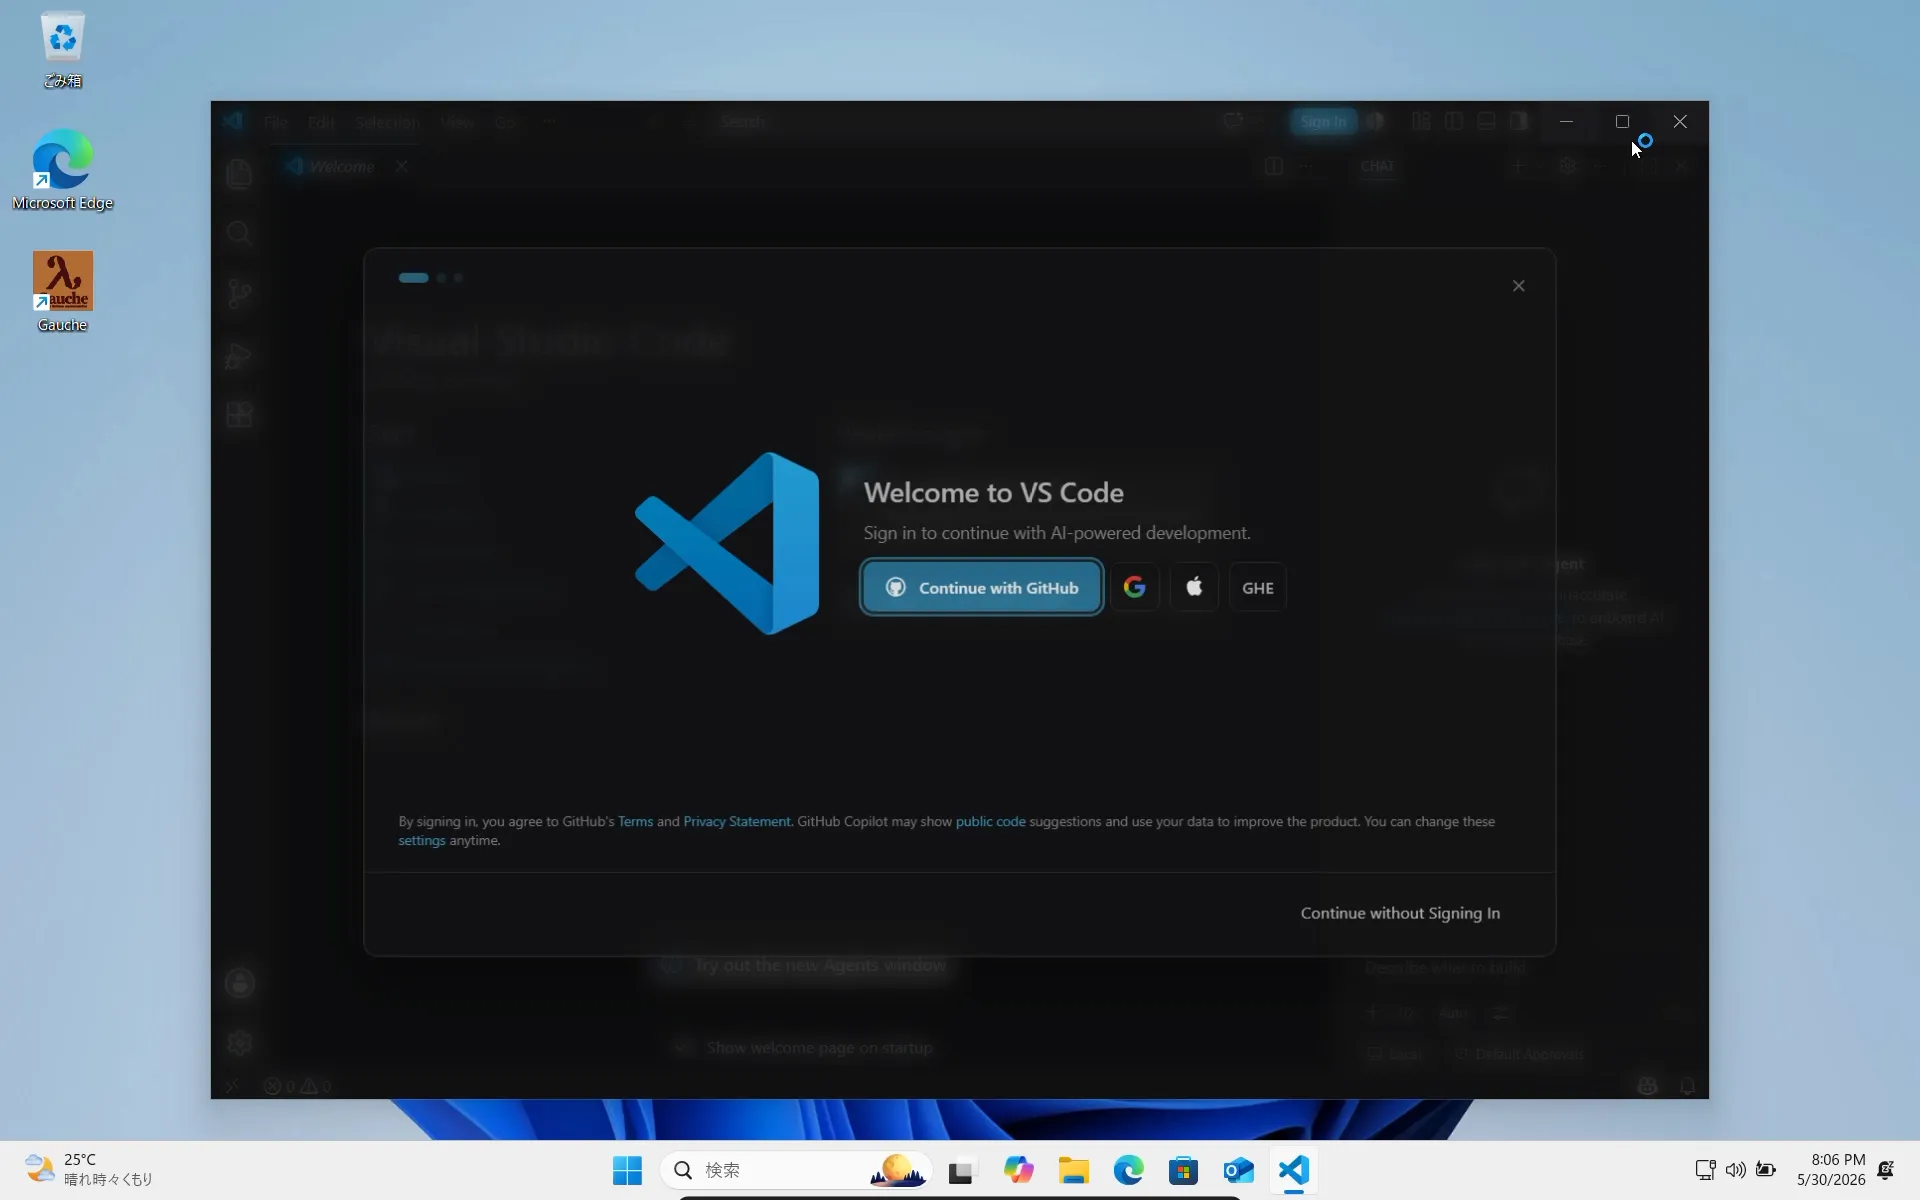Toggle Show welcome page on startup checkbox
The height and width of the screenshot is (1200, 1920).
click(x=682, y=1048)
